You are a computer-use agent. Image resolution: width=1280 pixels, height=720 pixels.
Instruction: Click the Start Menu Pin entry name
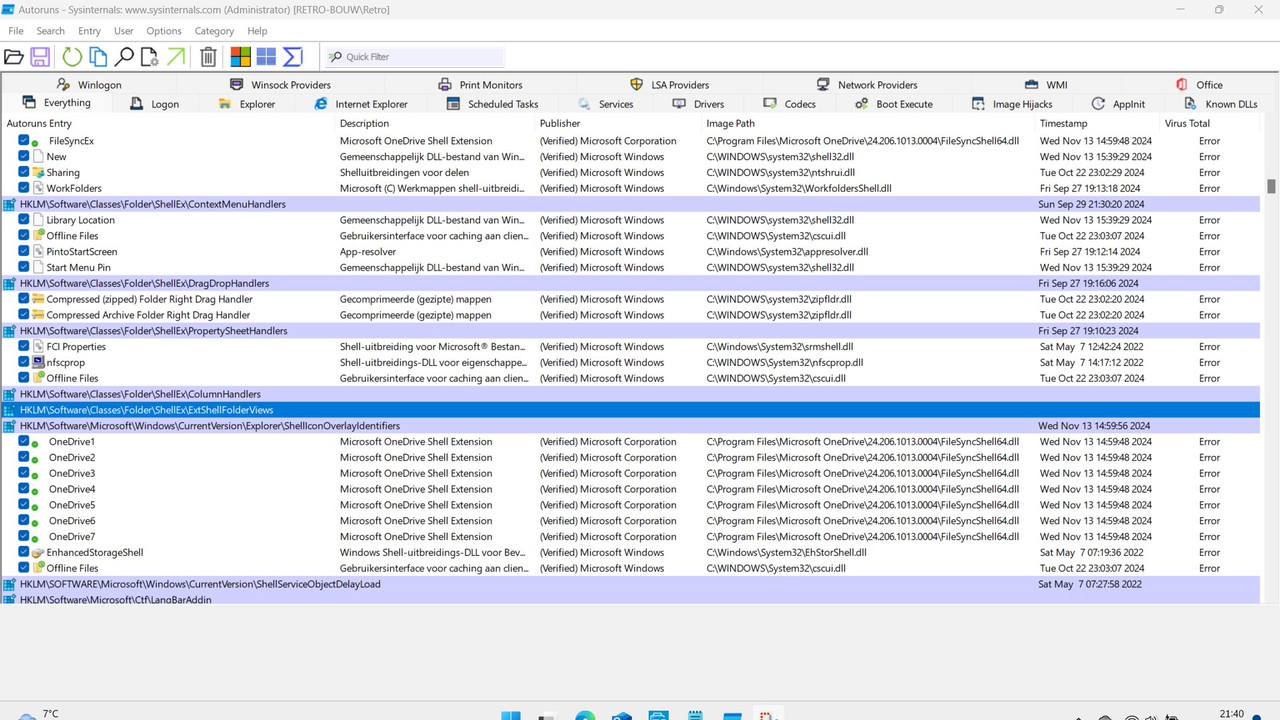tap(78, 268)
